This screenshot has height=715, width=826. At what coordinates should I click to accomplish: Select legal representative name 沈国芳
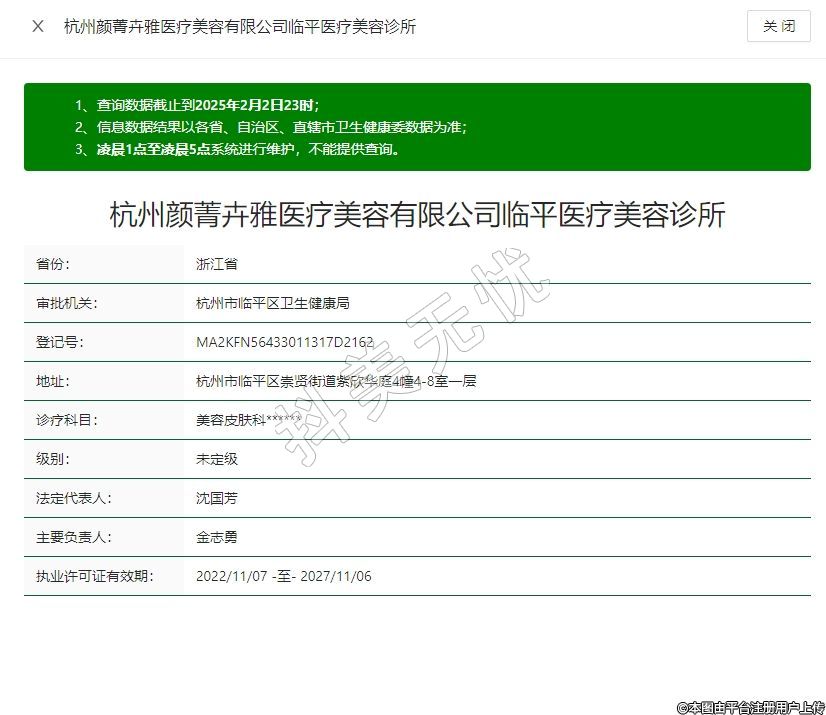(216, 498)
